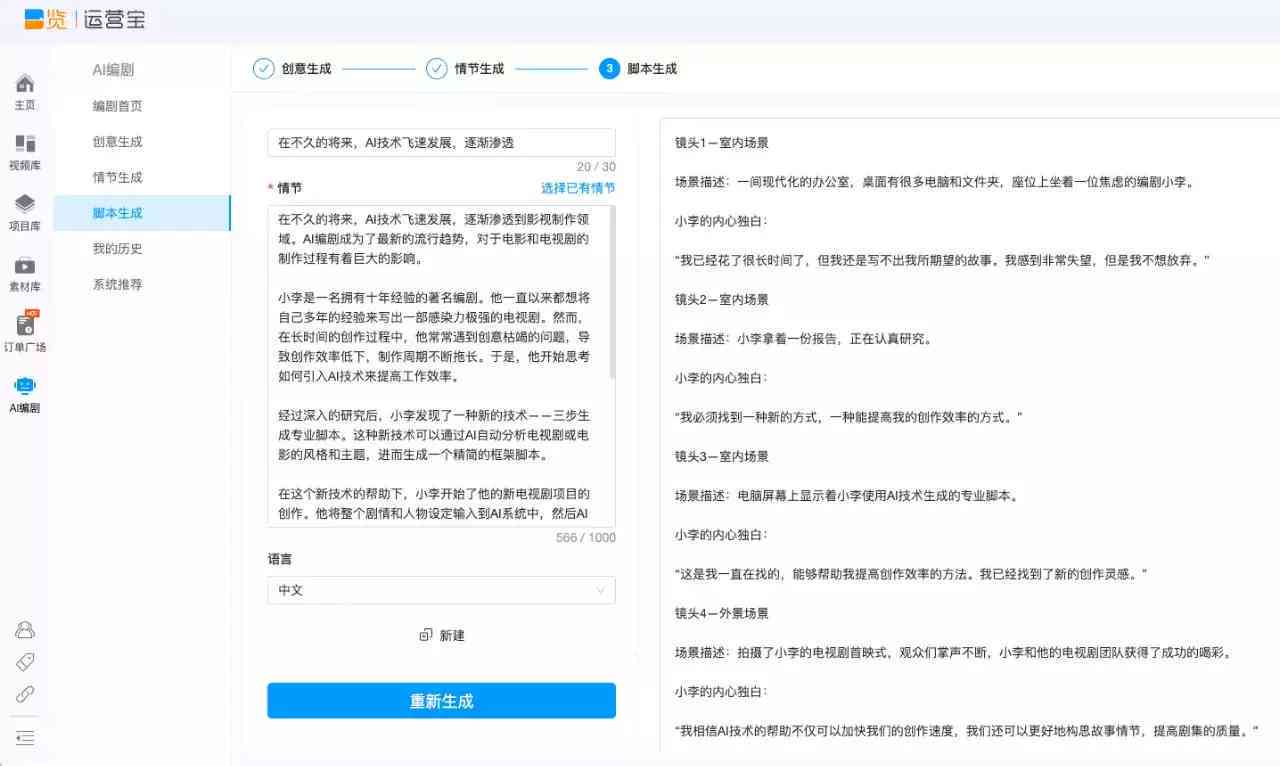Click the monologue line starting 我相信AI技术
This screenshot has height=766, width=1280.
(966, 730)
